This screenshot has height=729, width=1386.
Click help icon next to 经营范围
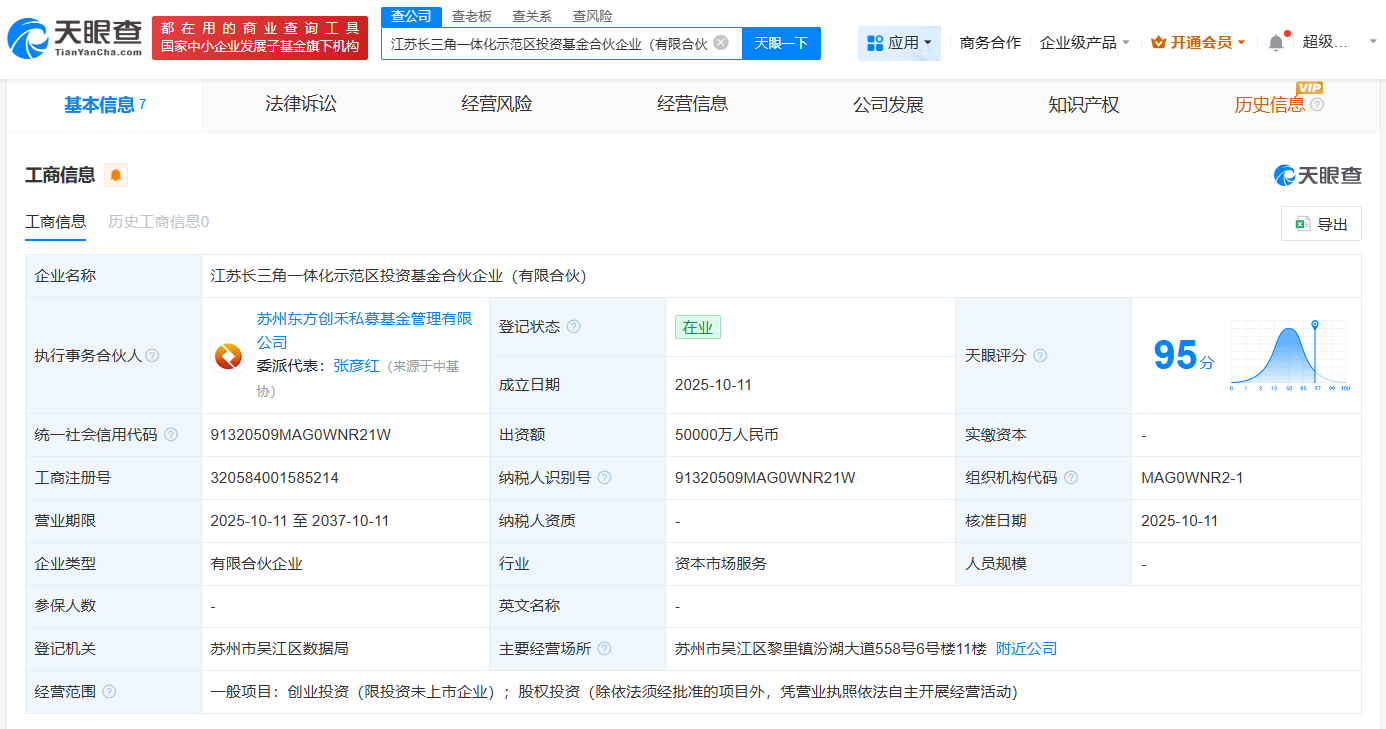[x=108, y=691]
